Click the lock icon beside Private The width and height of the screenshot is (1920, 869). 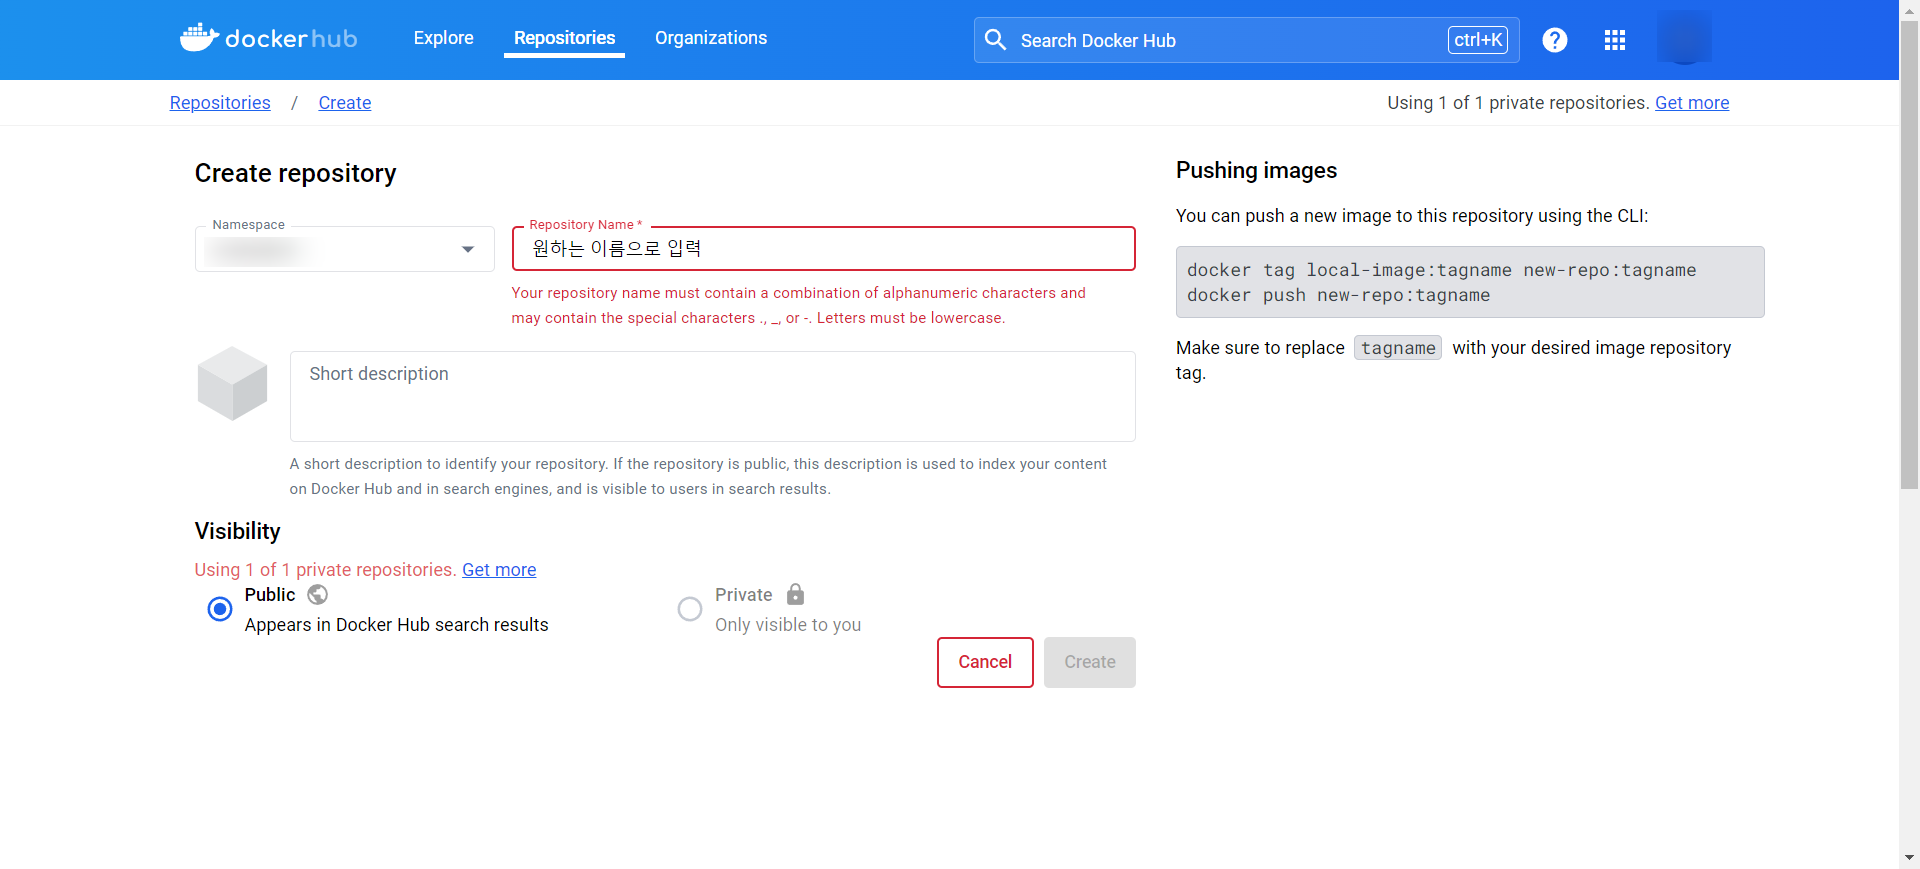coord(795,594)
